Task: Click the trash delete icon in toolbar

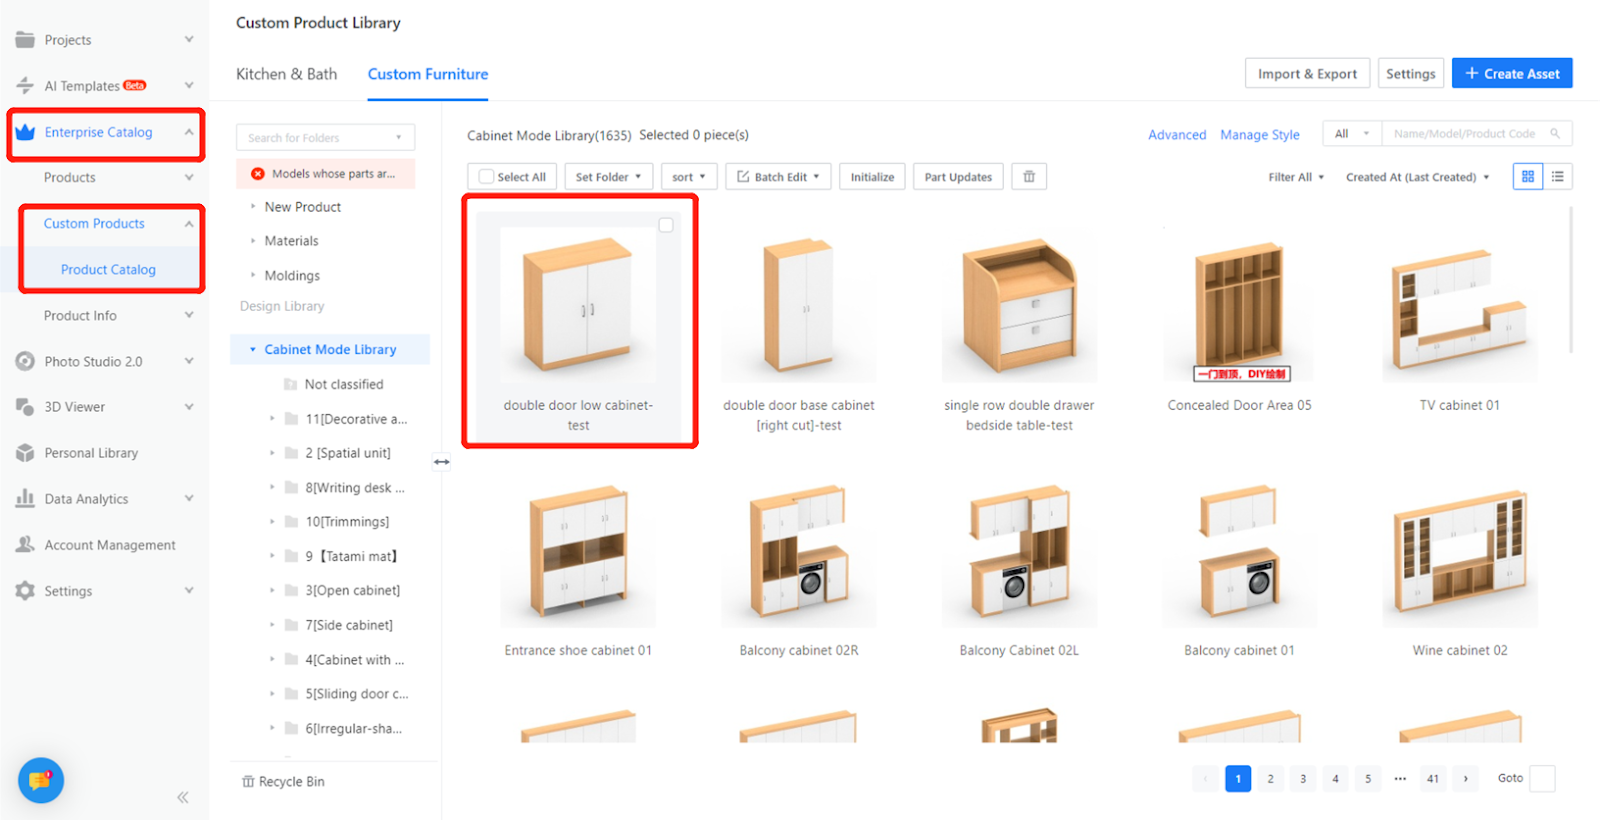Action: [1029, 177]
